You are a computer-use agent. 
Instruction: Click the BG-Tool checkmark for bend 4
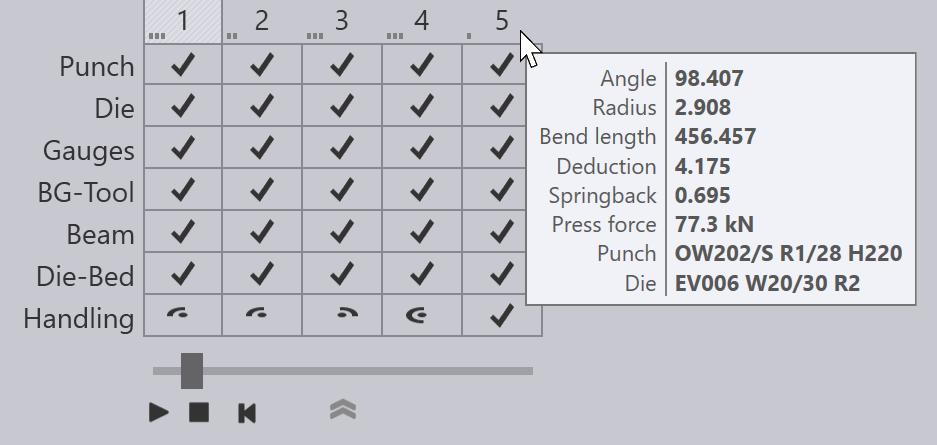click(422, 189)
